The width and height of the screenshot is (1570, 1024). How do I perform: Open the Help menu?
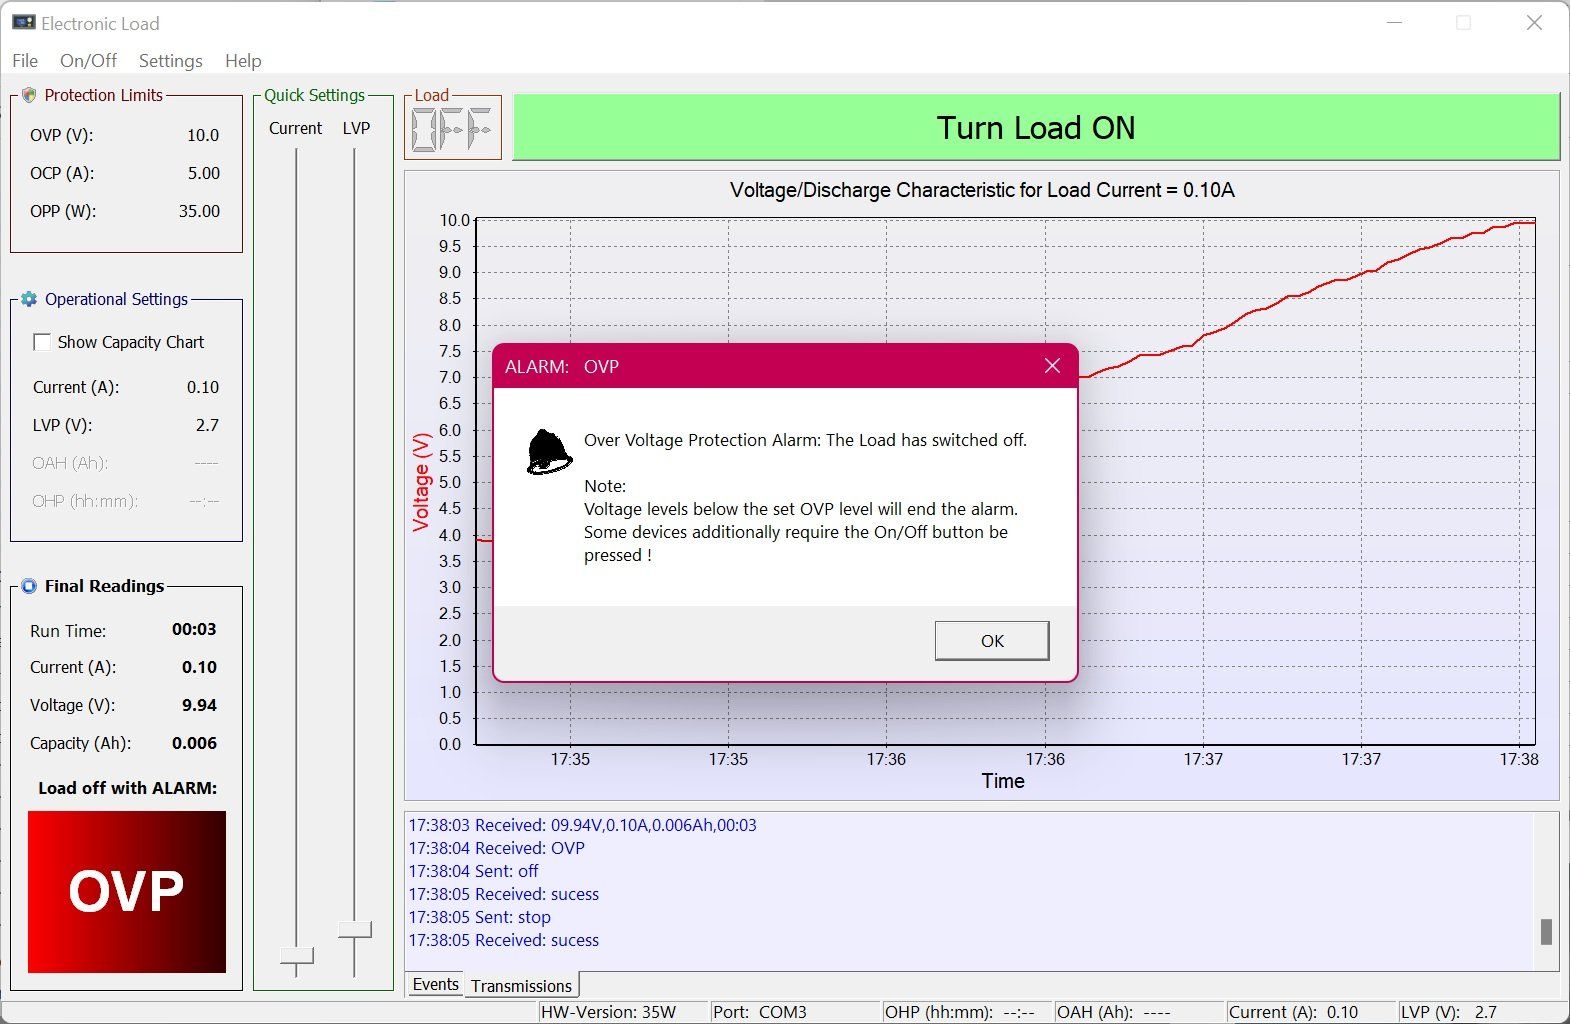pos(243,61)
